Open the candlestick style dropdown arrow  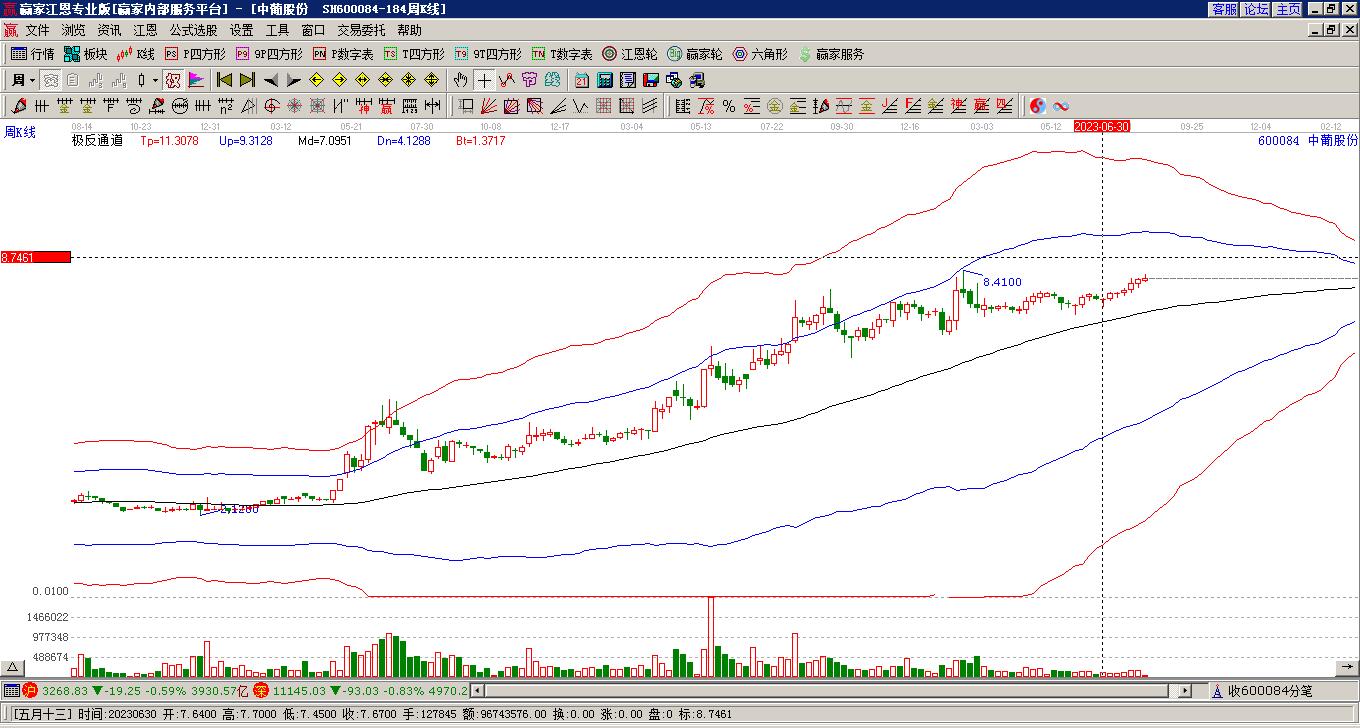[155, 80]
